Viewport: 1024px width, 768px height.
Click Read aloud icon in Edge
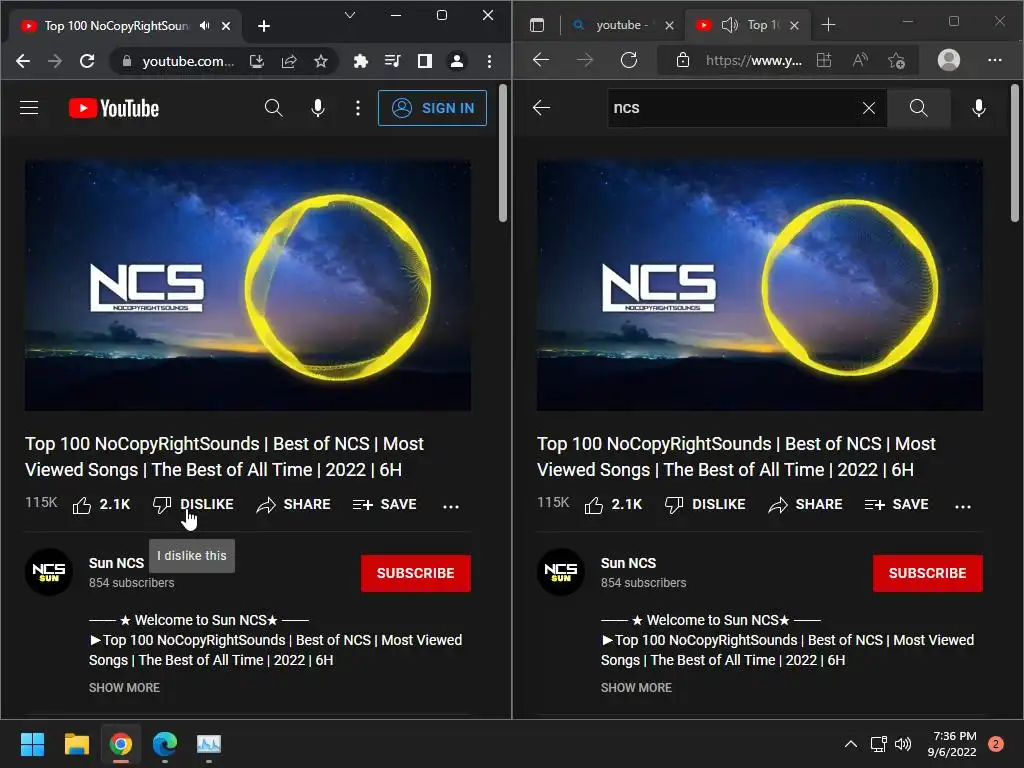coord(860,60)
